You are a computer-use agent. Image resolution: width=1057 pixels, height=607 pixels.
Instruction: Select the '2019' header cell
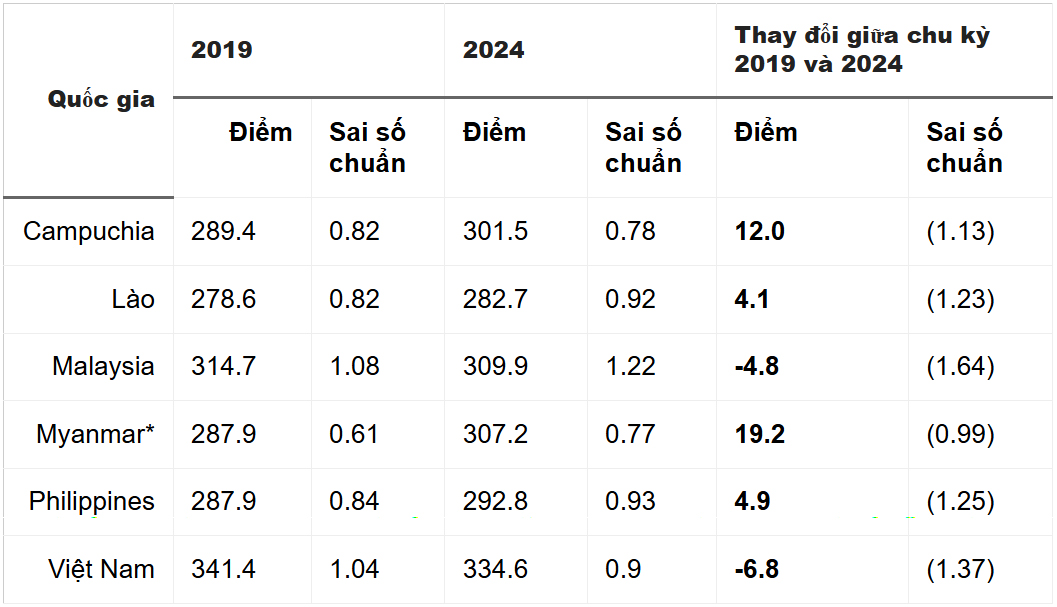point(222,50)
